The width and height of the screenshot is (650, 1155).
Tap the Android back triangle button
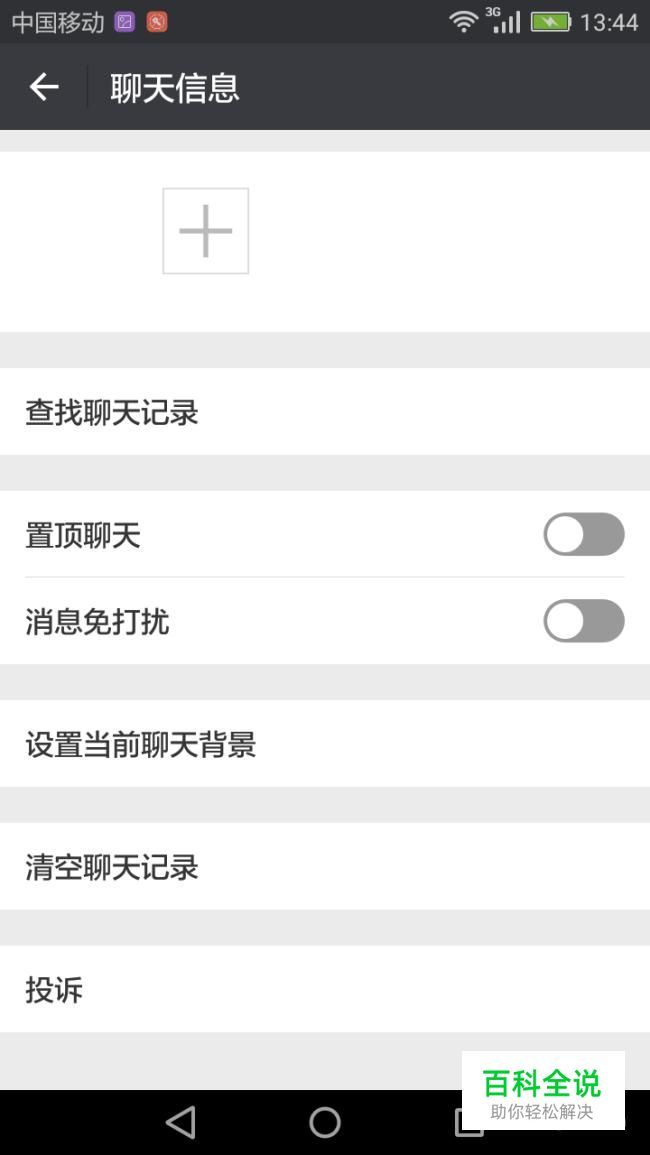click(x=181, y=1122)
